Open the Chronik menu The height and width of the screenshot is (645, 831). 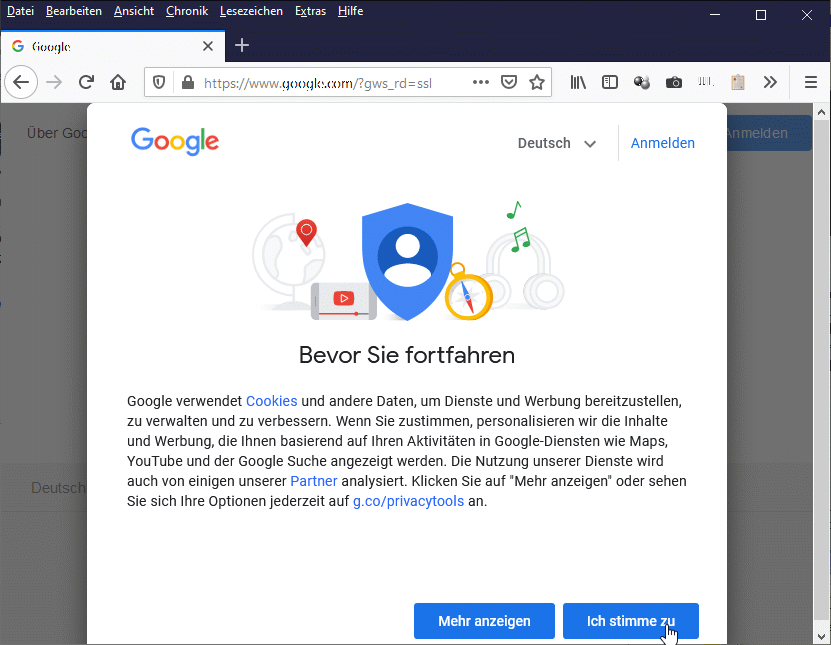pos(187,12)
